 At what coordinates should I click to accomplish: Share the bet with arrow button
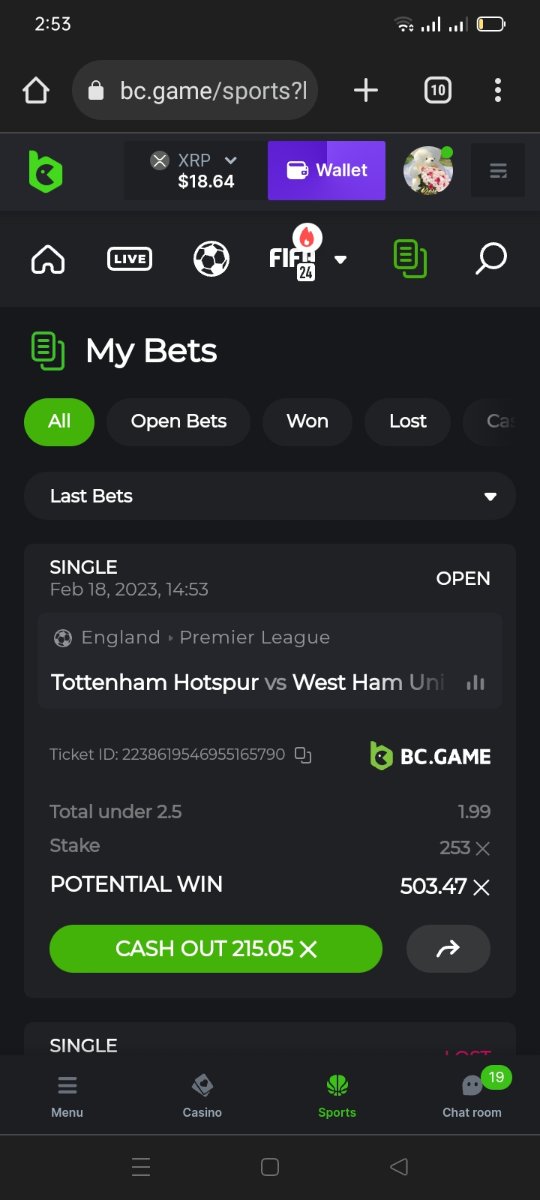(448, 949)
